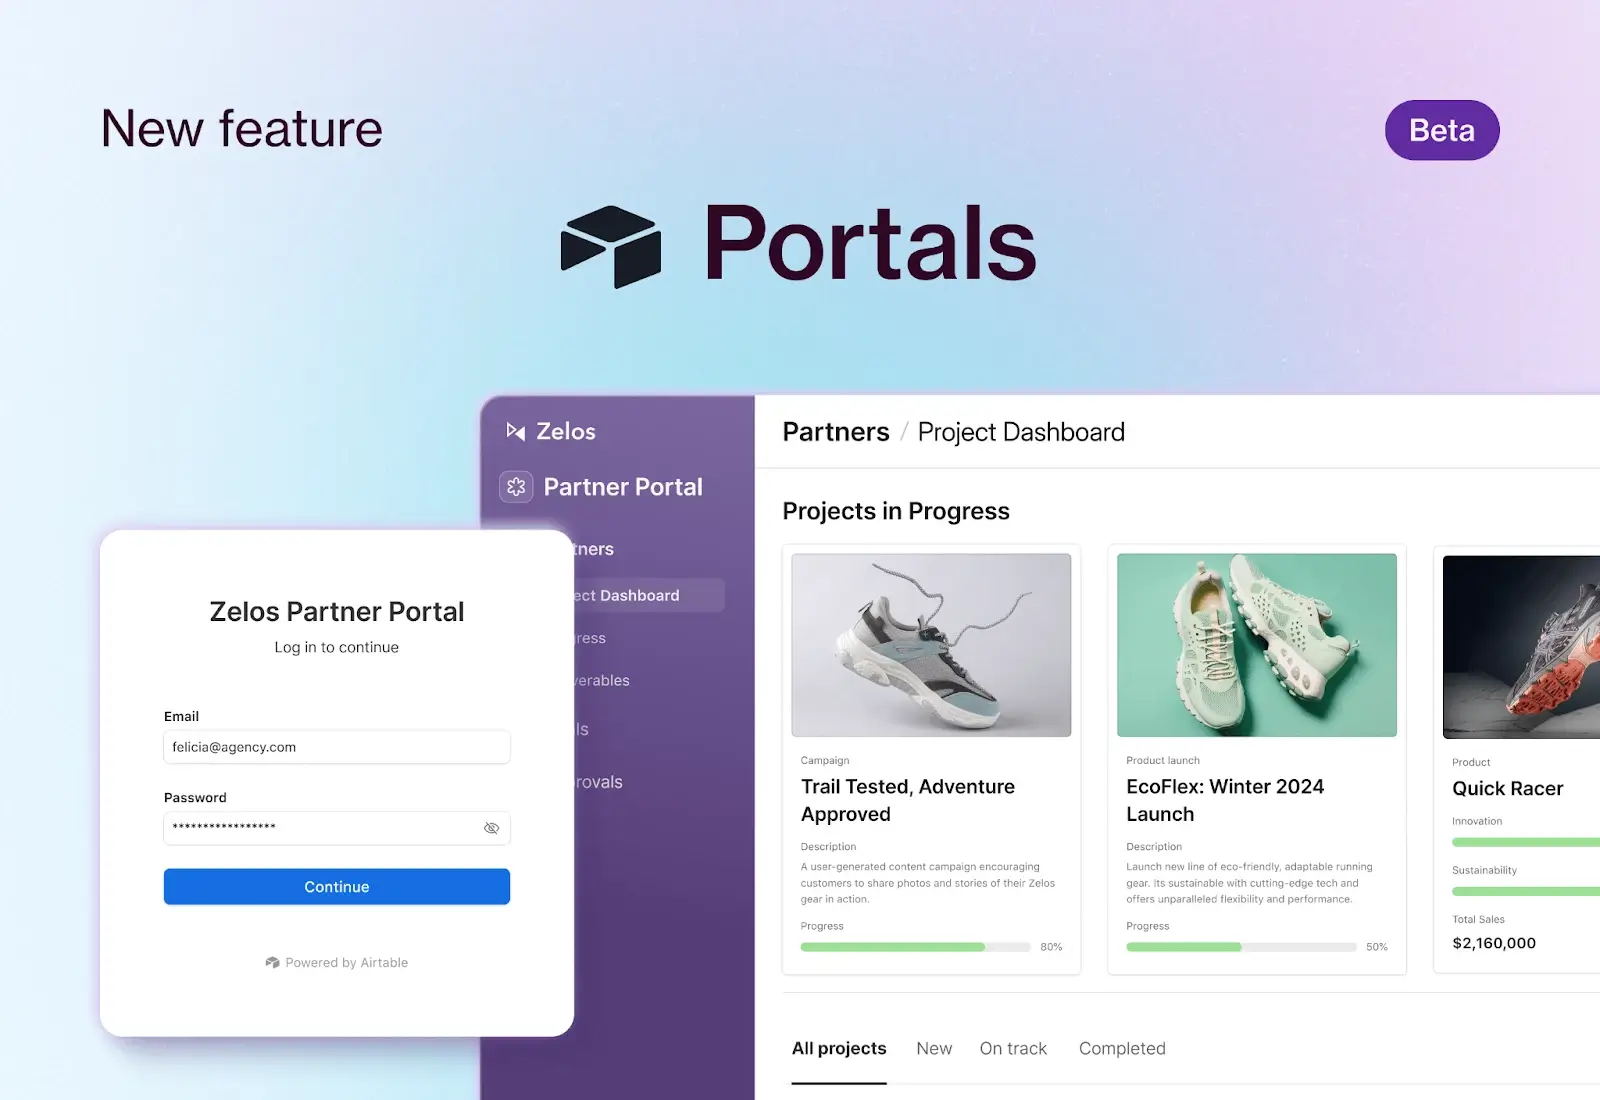
Task: Click the Innovation rating bar
Action: point(1526,842)
